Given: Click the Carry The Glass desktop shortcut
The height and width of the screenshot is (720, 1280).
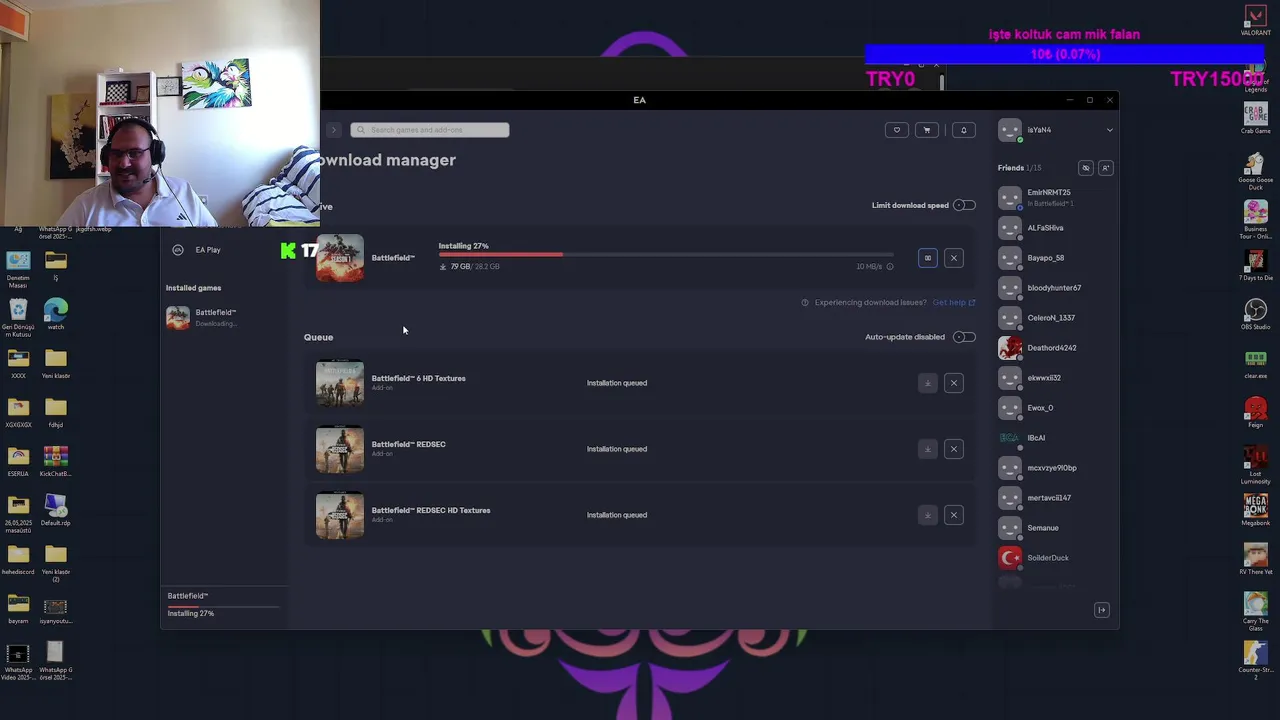Looking at the screenshot, I should pos(1256,612).
